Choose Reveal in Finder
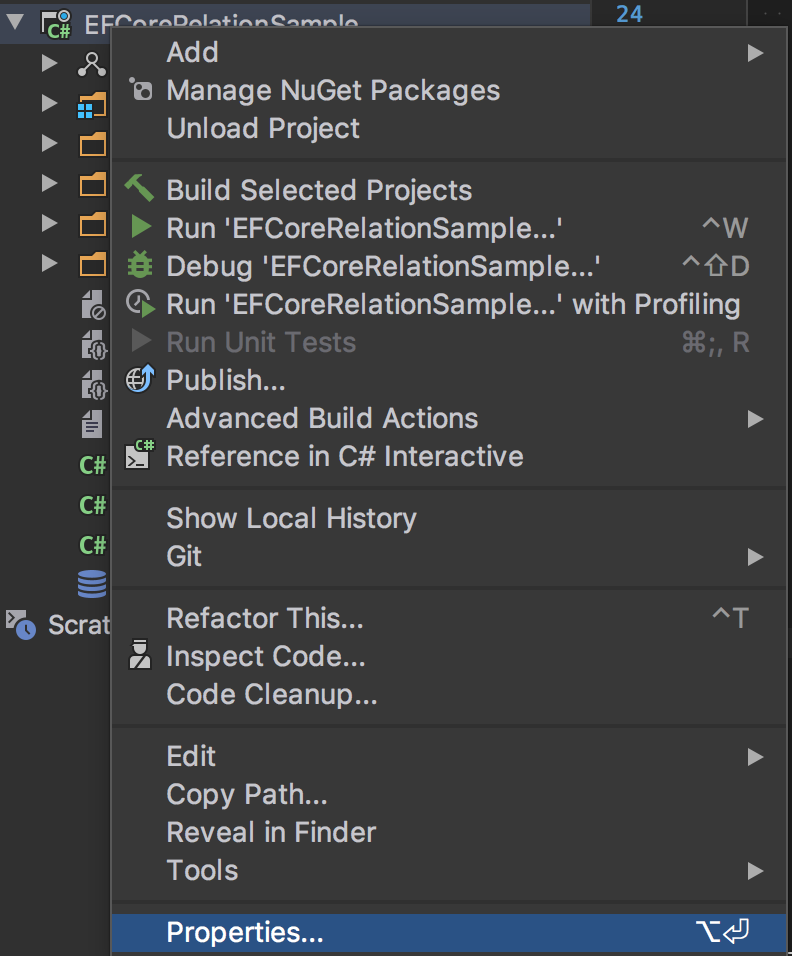Screen dimensions: 792x956 449,833
